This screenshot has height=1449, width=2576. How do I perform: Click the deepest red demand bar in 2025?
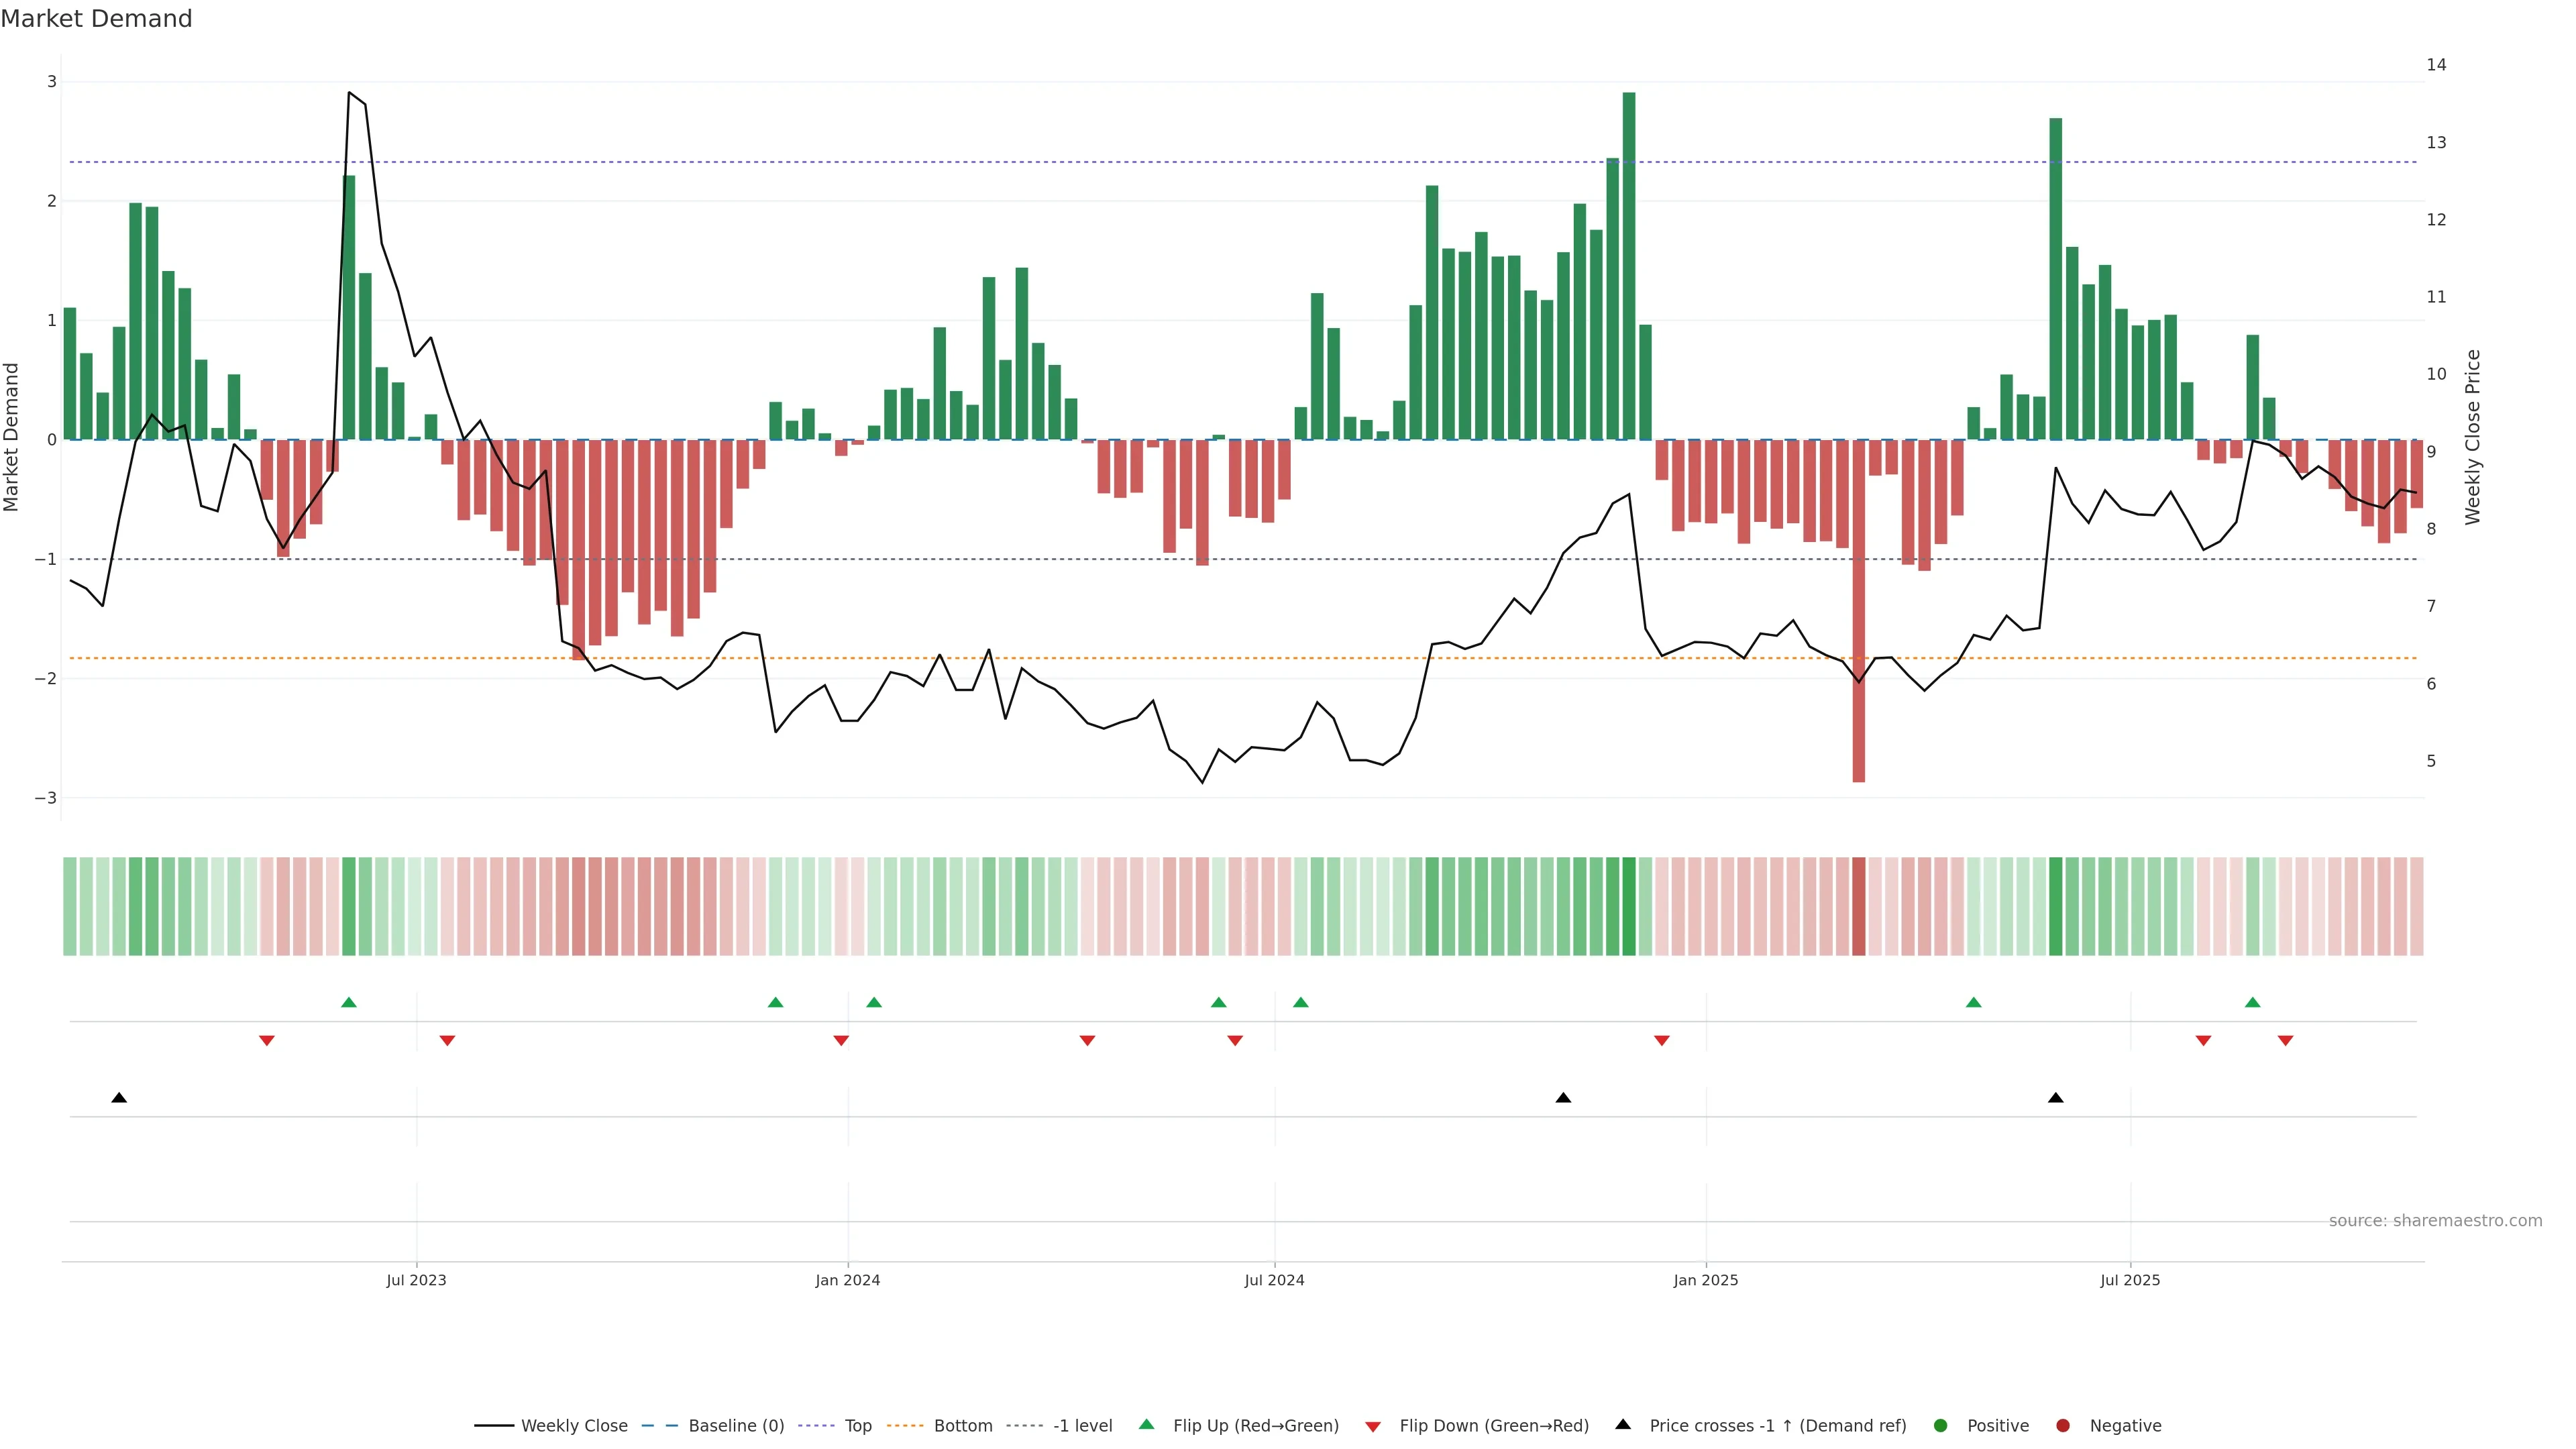(x=1858, y=610)
